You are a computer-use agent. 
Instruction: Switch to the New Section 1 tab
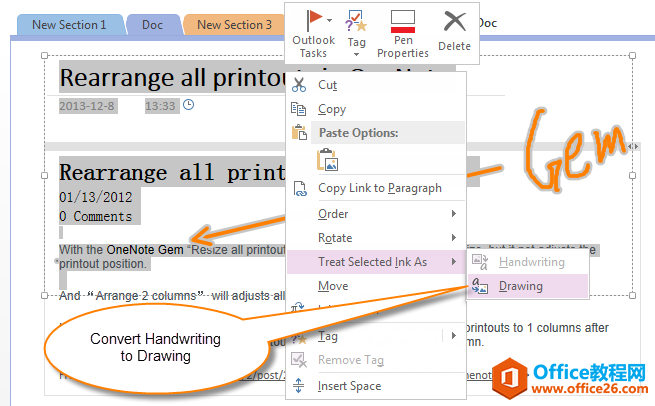68,24
